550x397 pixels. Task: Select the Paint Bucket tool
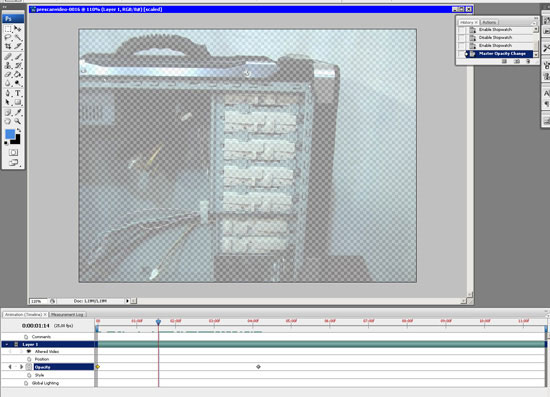[18, 74]
